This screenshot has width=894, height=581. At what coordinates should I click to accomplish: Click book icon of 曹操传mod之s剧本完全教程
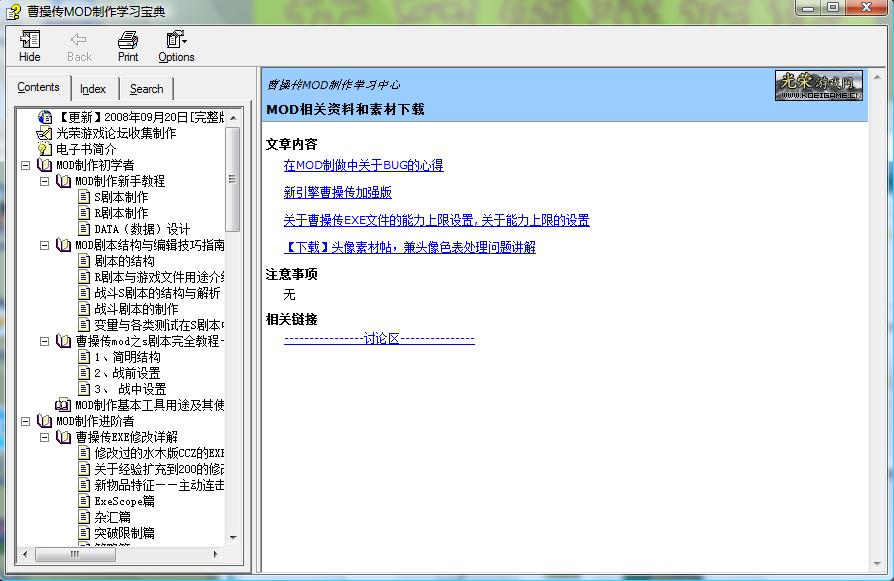click(x=63, y=342)
